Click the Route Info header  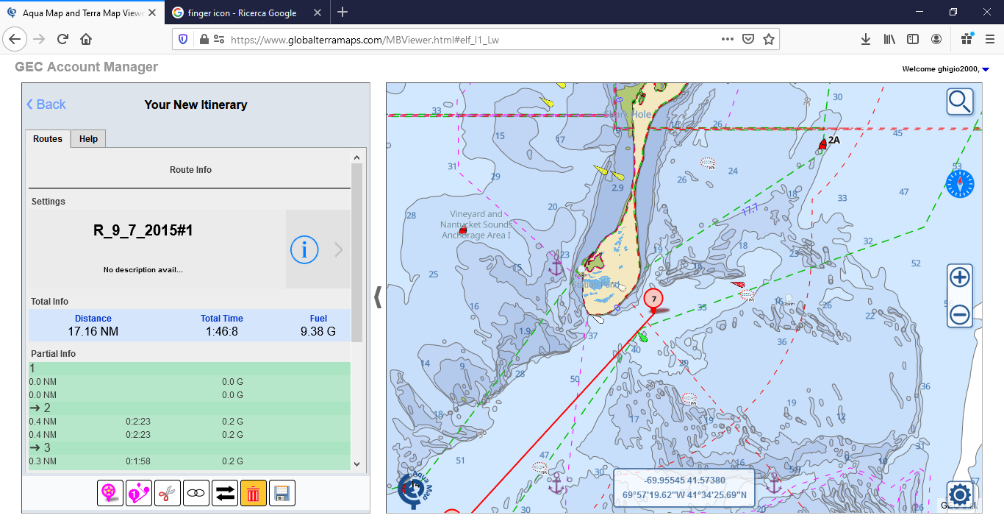click(x=190, y=170)
